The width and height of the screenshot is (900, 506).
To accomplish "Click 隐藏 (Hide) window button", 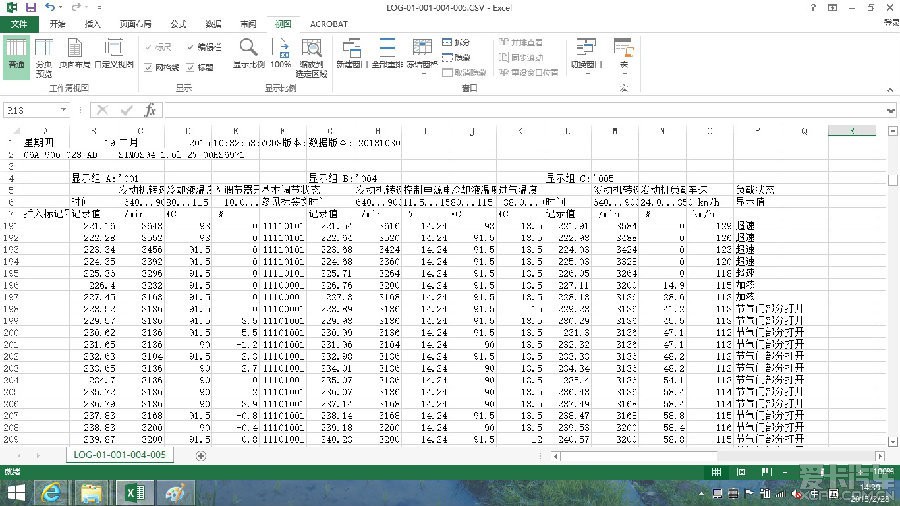I will (x=456, y=57).
